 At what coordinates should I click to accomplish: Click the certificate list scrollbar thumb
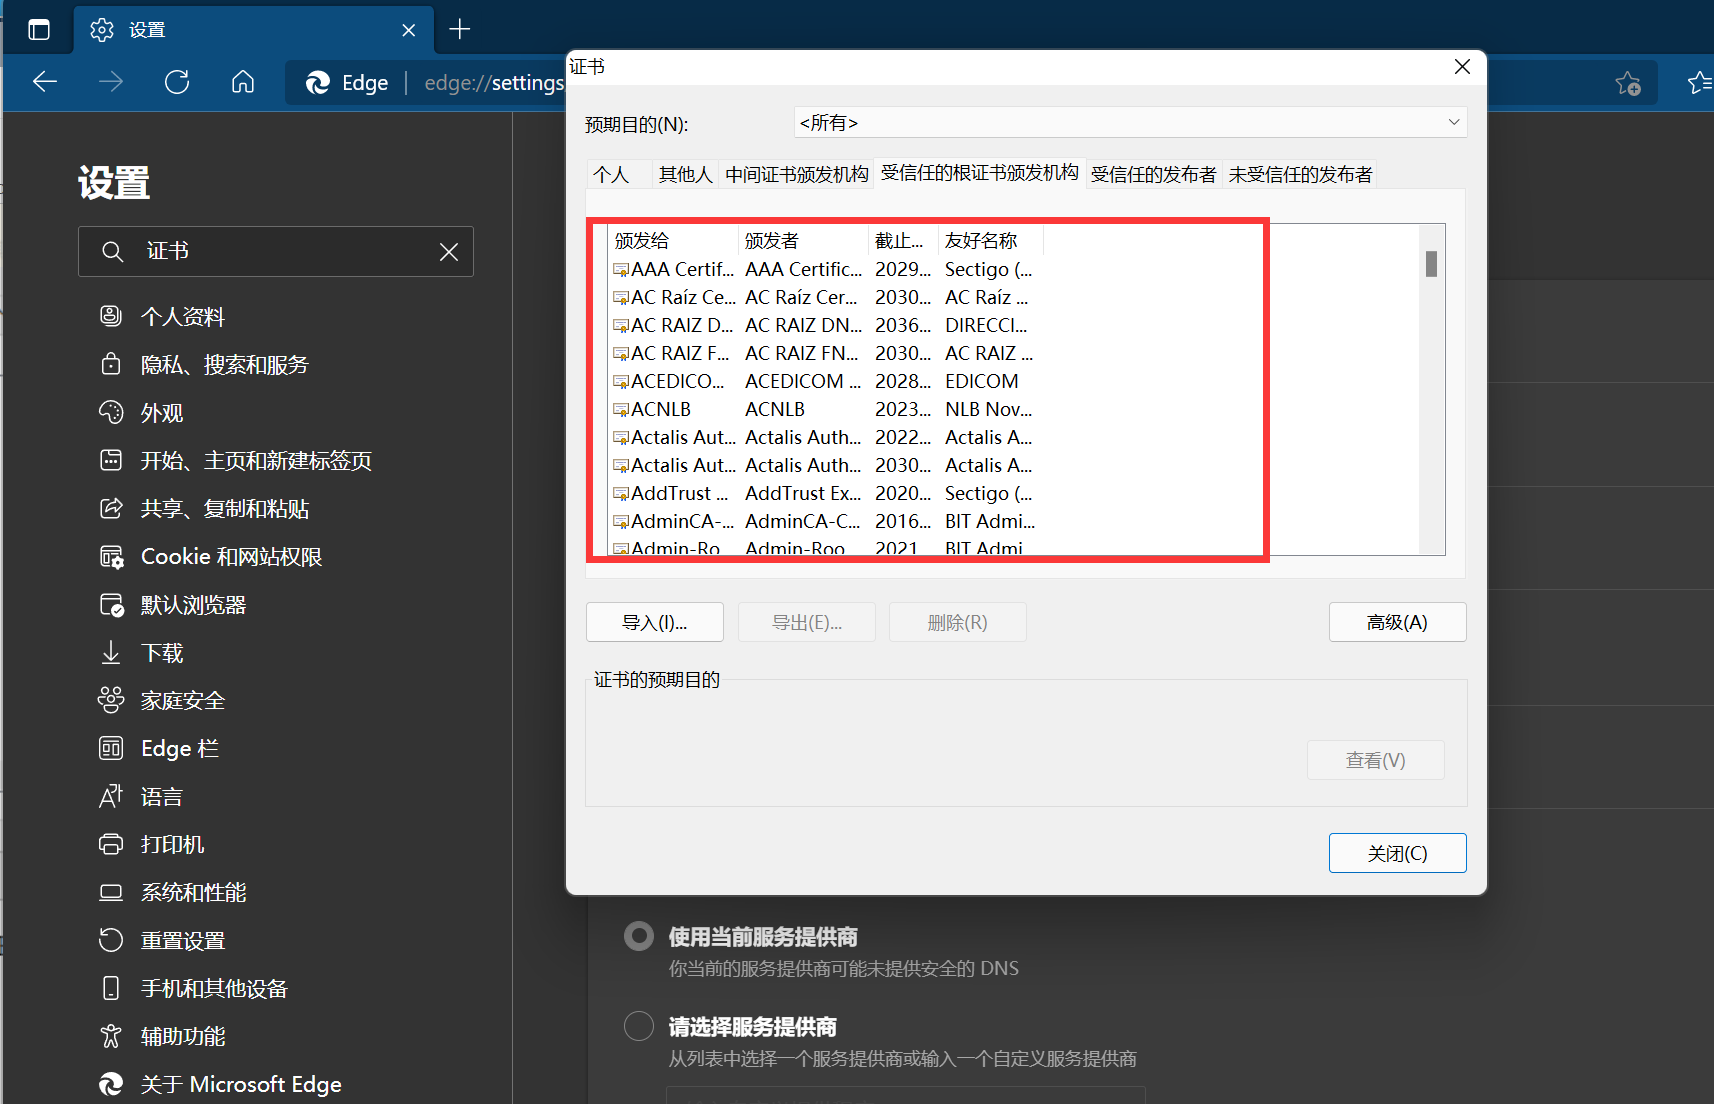point(1431,264)
